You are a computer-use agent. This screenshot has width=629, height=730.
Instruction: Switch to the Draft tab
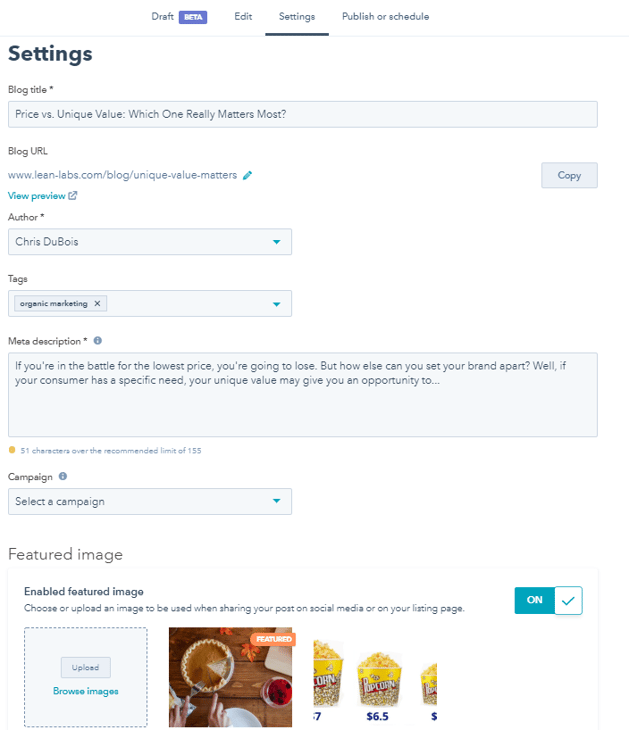(x=178, y=17)
